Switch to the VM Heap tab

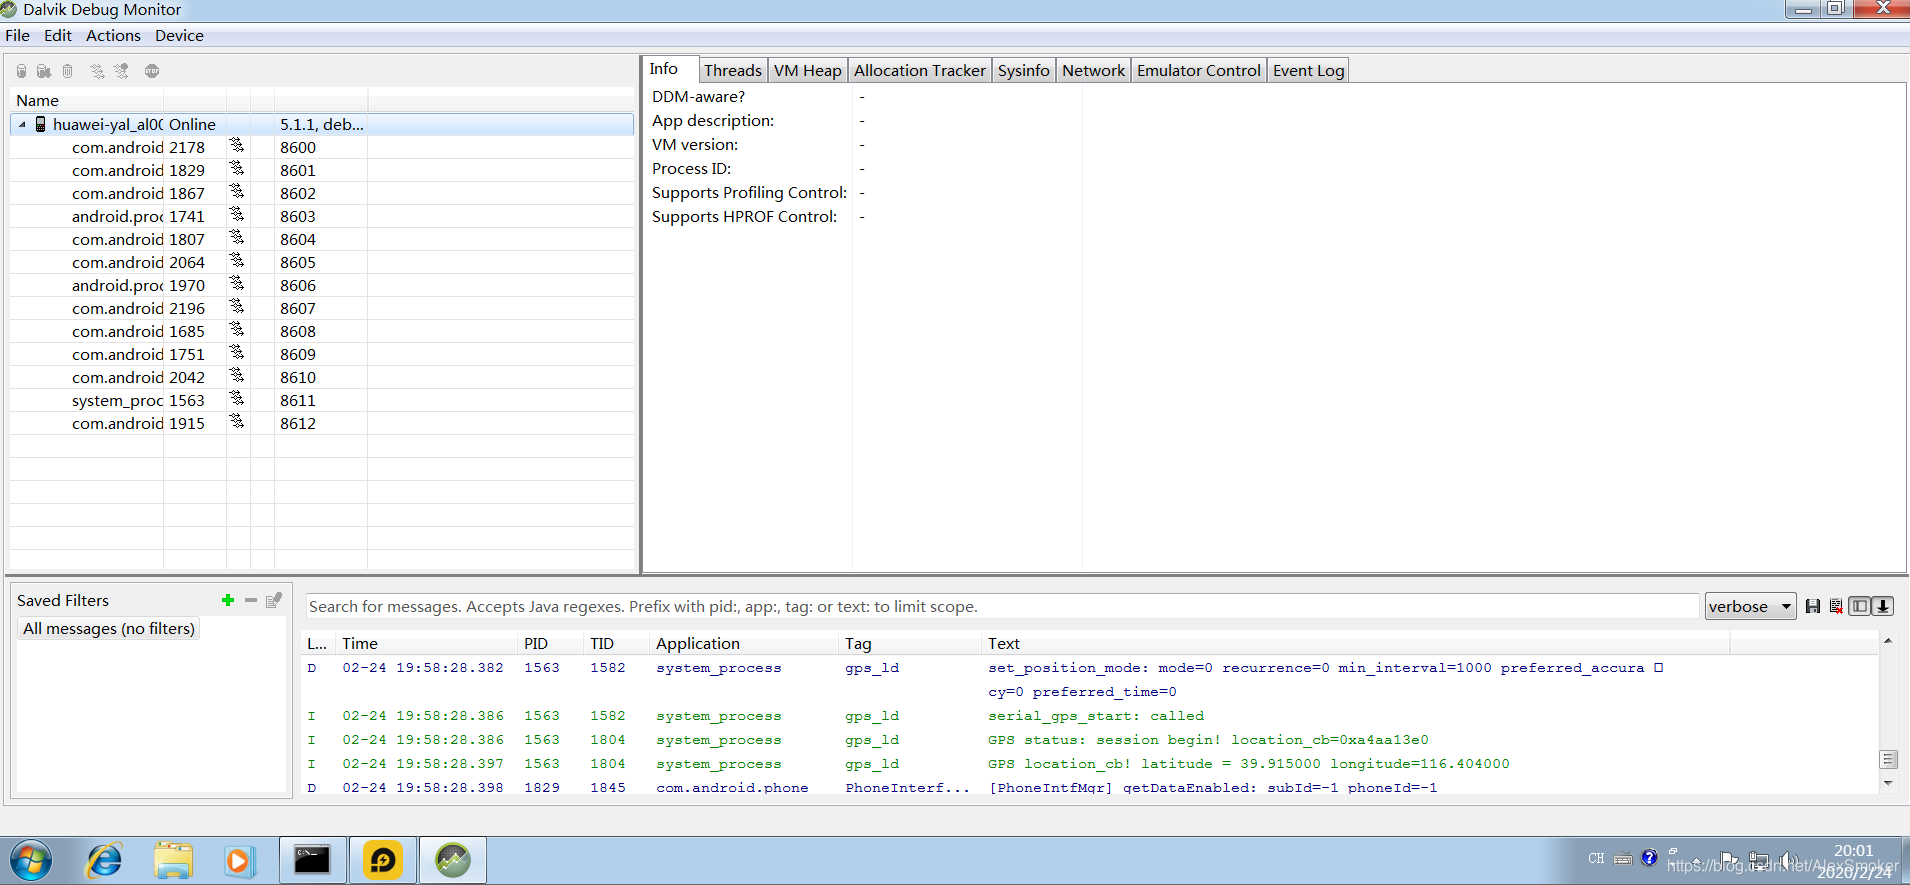click(x=808, y=70)
